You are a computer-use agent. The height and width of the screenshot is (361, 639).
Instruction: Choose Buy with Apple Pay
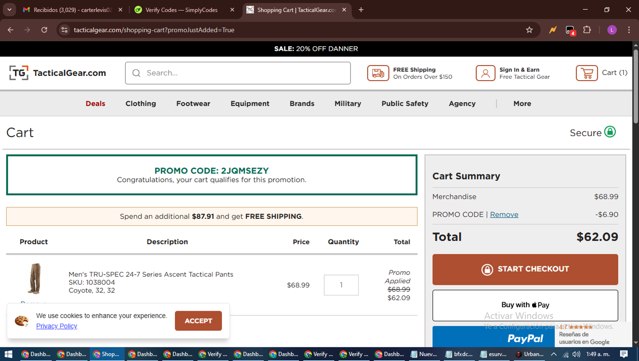click(525, 305)
